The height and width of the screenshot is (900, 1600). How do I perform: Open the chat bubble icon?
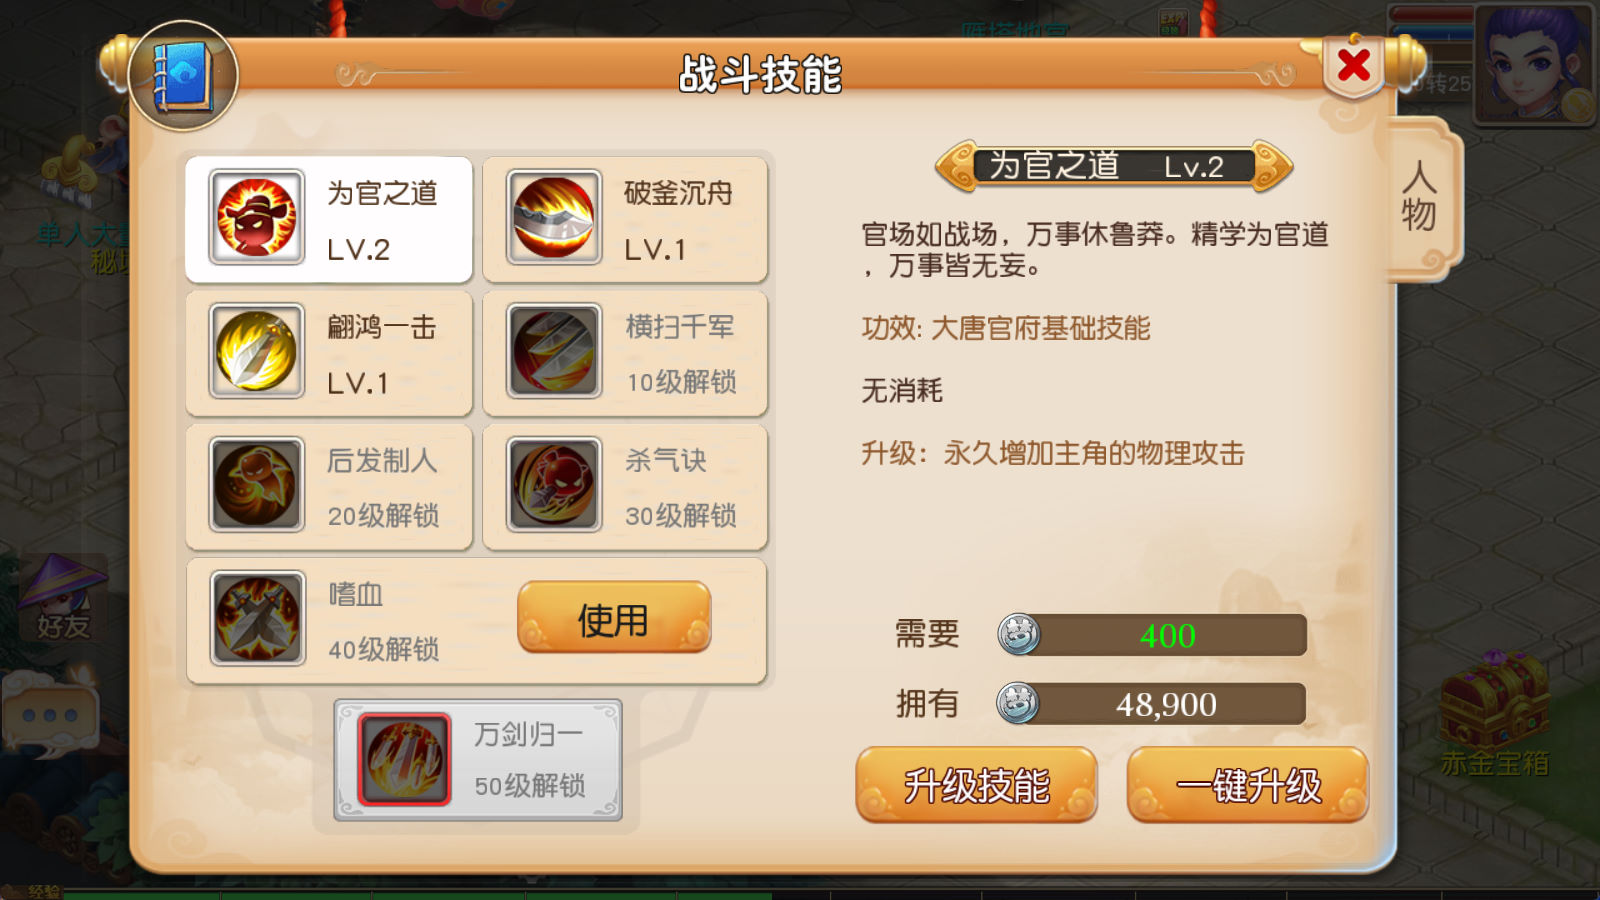pyautogui.click(x=50, y=715)
